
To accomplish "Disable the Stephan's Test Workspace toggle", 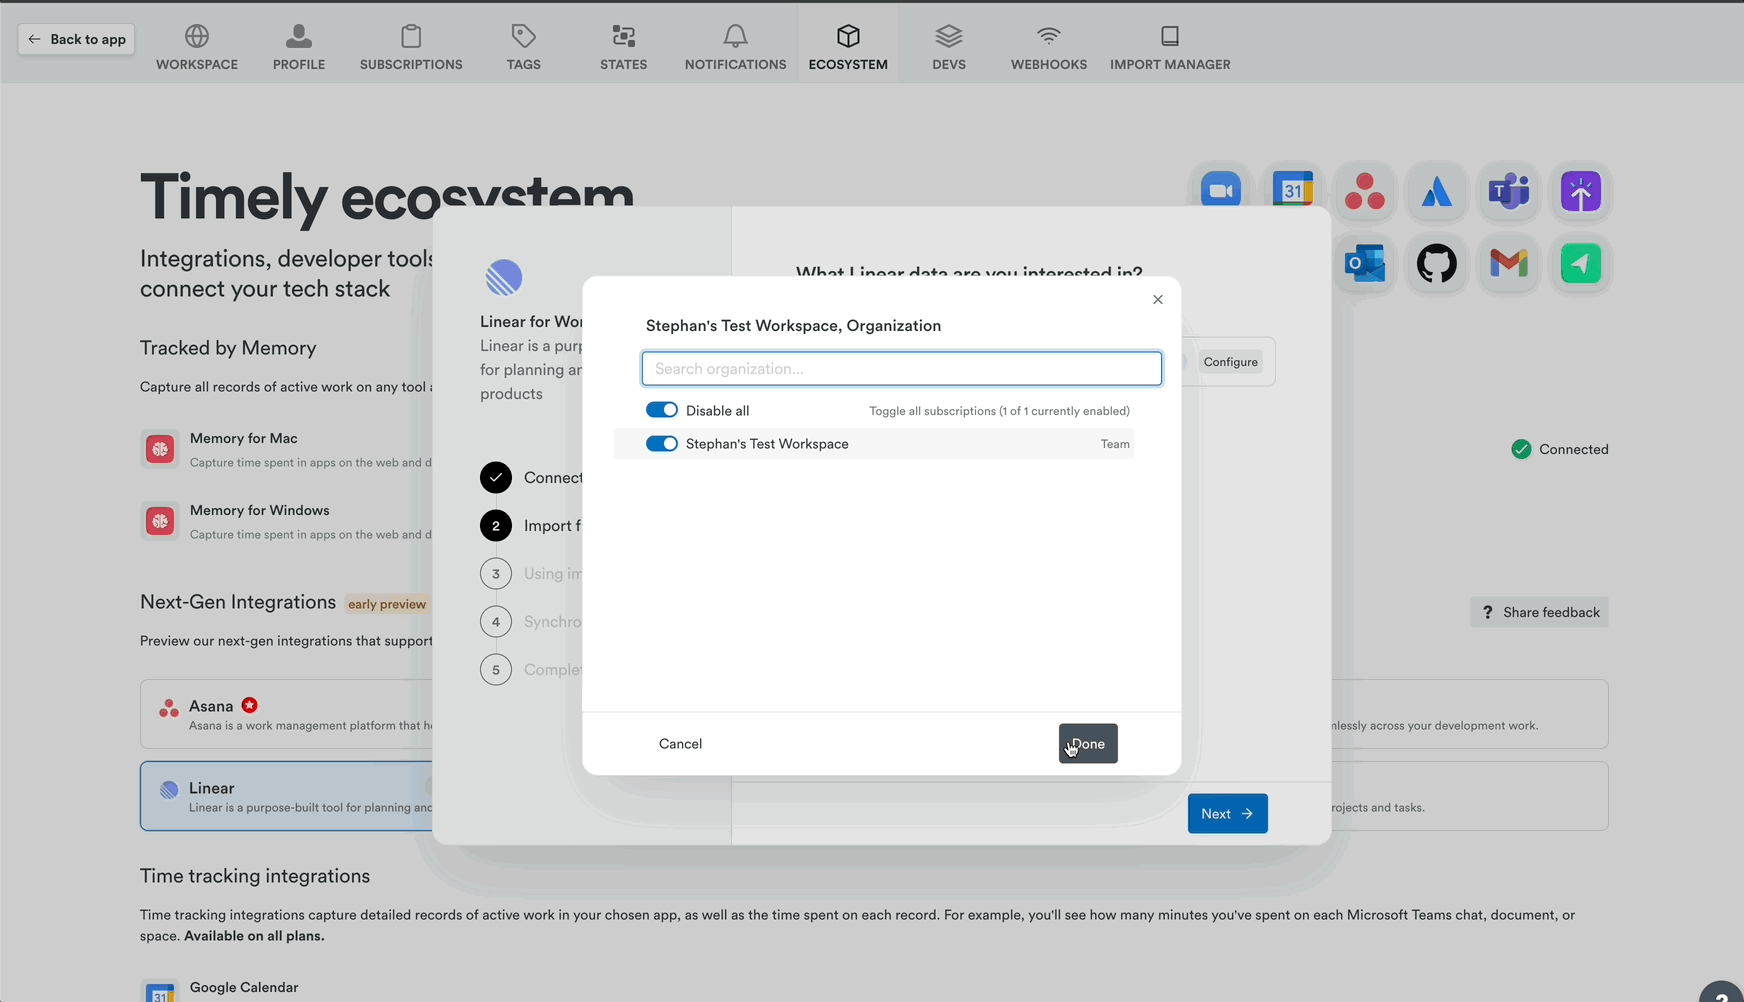I will 661,443.
